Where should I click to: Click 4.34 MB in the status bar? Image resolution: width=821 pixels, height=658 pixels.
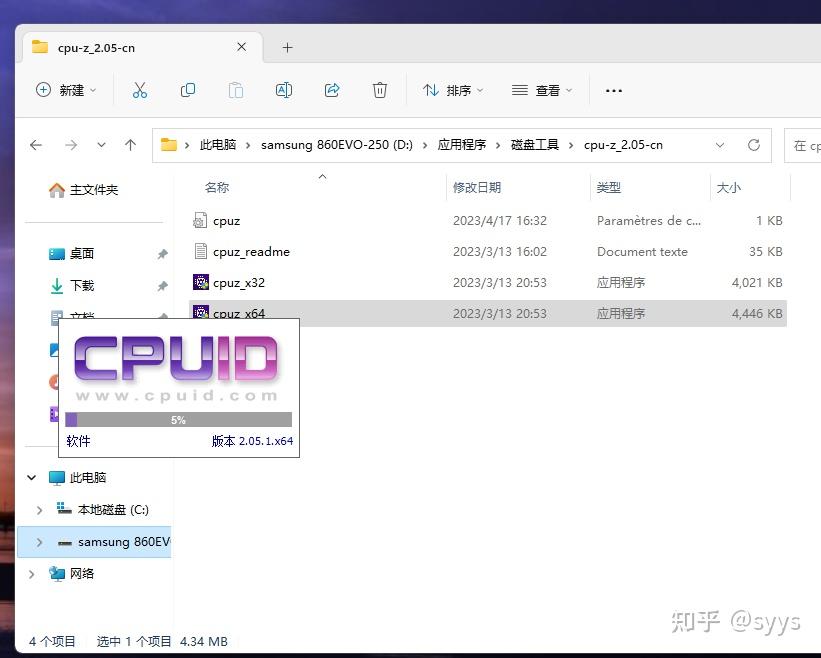[204, 641]
